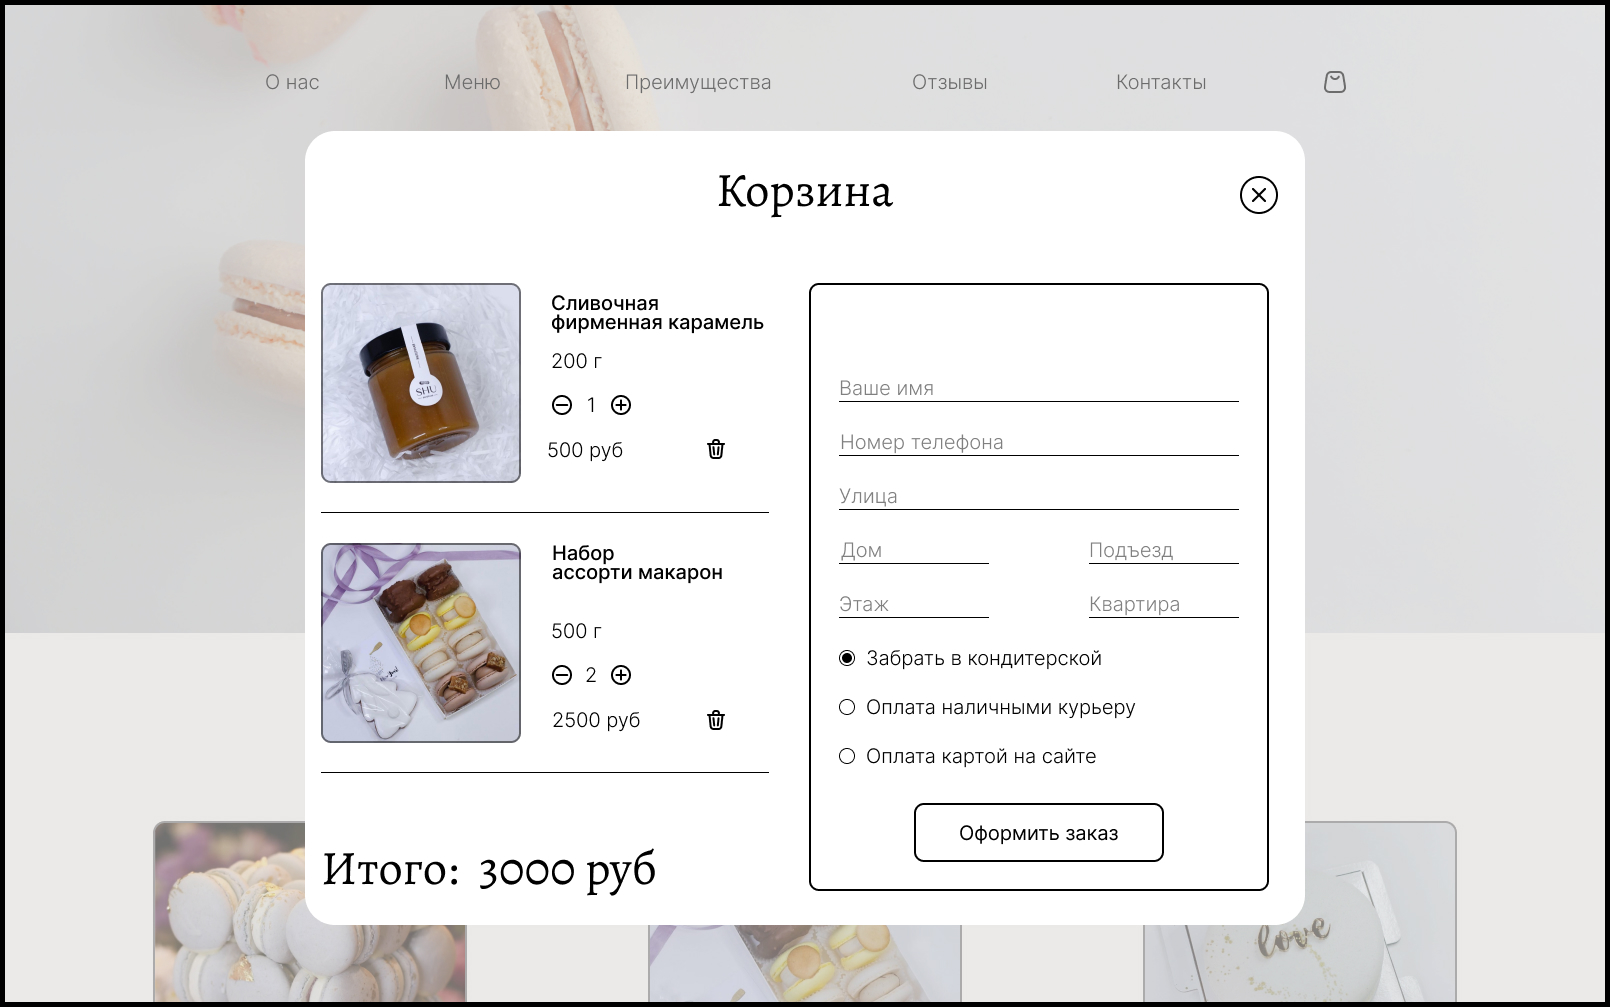Increase quantity of Сливочная фирменная карамель
This screenshot has height=1007, width=1610.
(621, 405)
